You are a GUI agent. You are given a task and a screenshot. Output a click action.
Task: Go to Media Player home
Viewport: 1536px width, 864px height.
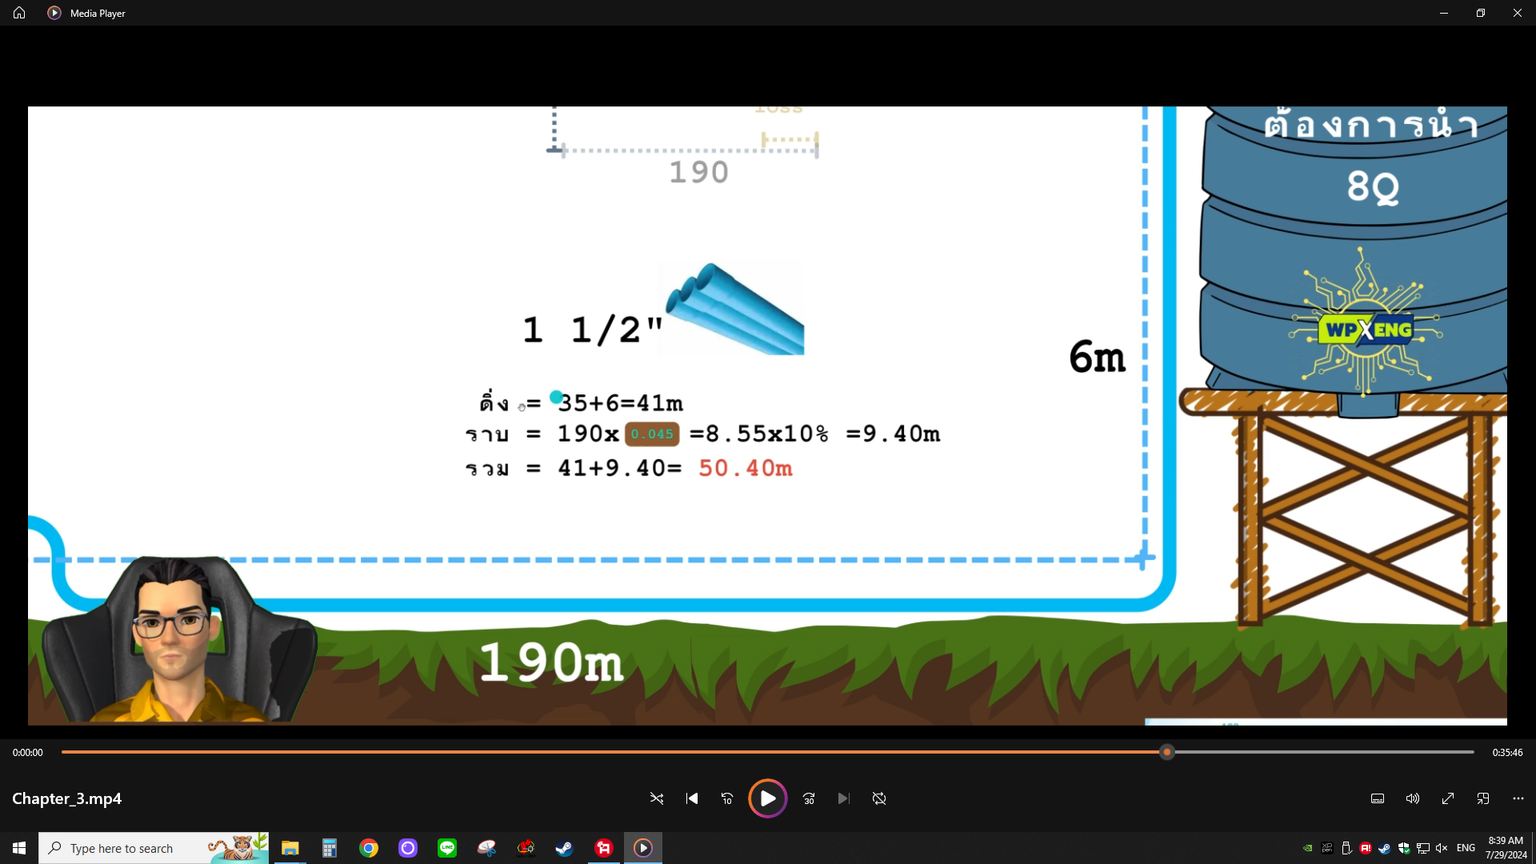coord(19,13)
